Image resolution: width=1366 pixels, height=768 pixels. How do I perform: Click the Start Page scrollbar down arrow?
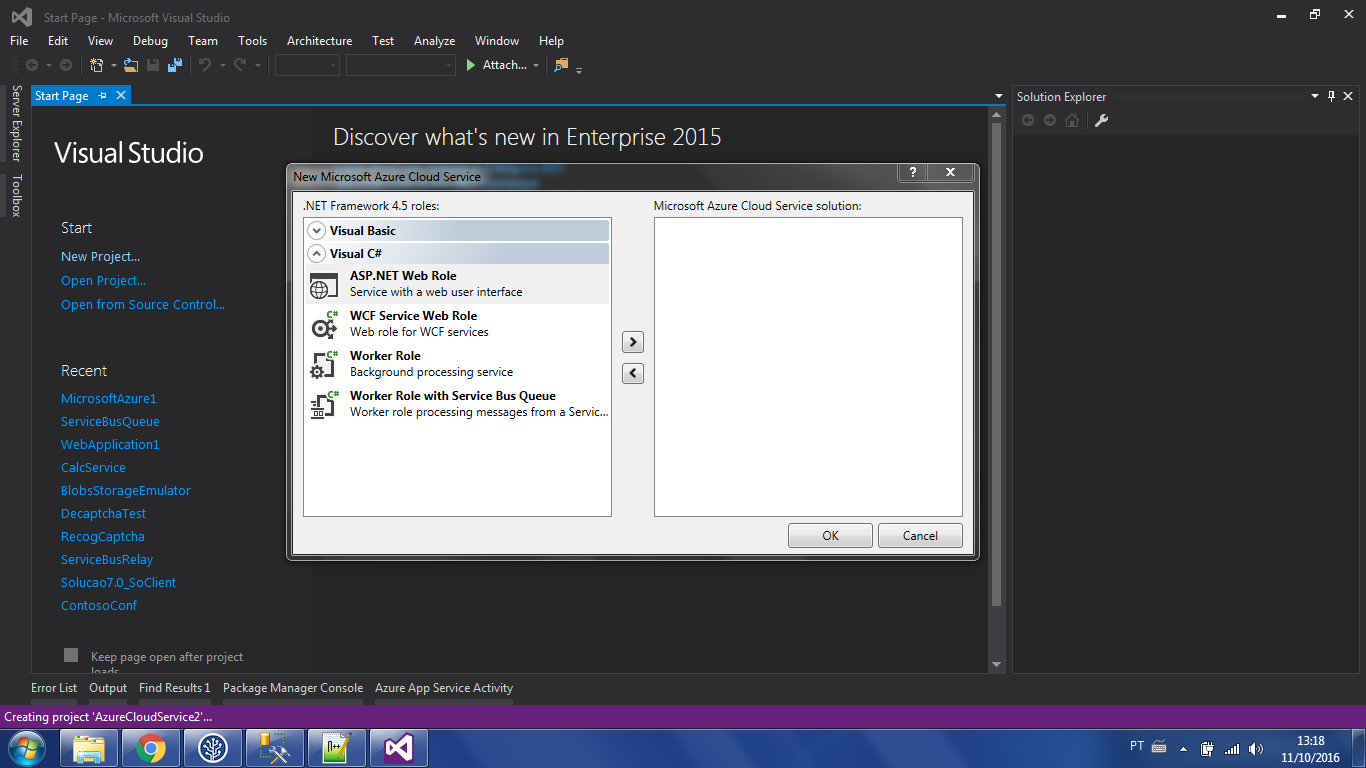pyautogui.click(x=996, y=665)
